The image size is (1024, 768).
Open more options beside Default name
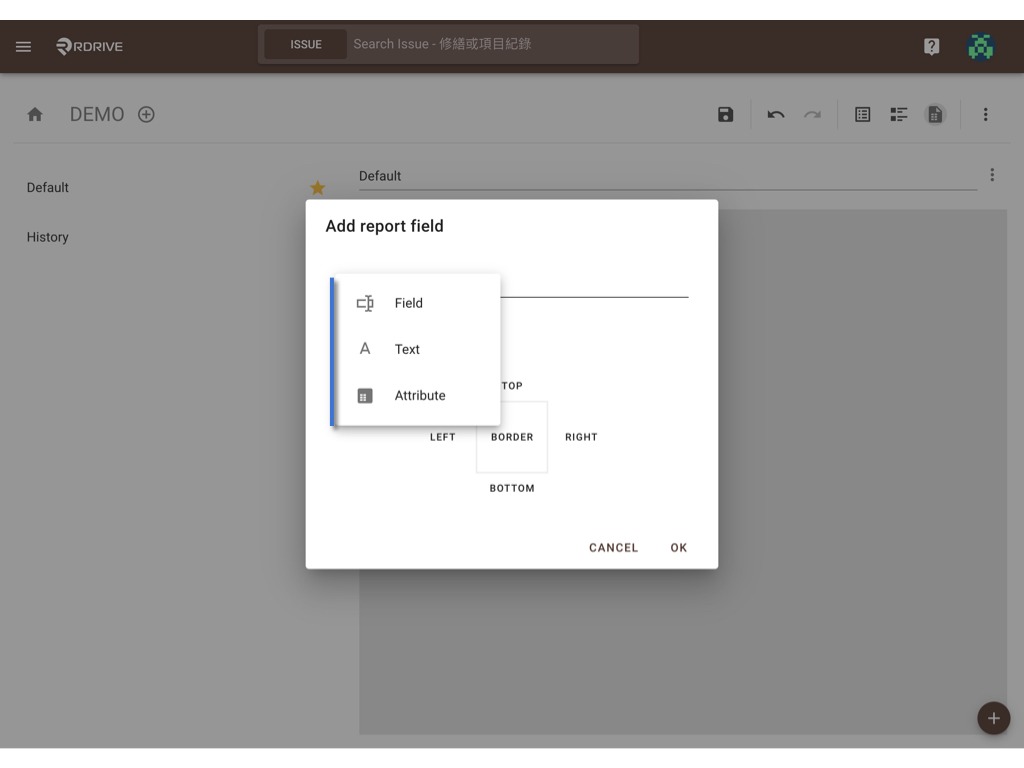point(992,175)
